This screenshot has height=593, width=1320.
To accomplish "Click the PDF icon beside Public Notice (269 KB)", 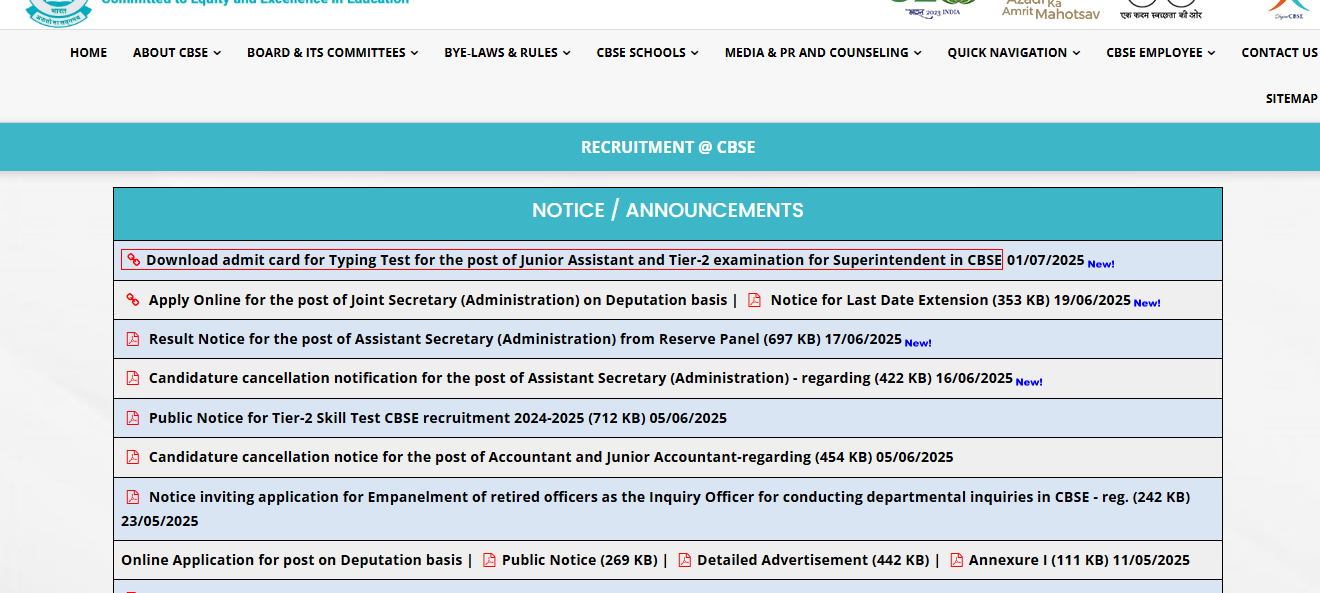I will tap(489, 560).
